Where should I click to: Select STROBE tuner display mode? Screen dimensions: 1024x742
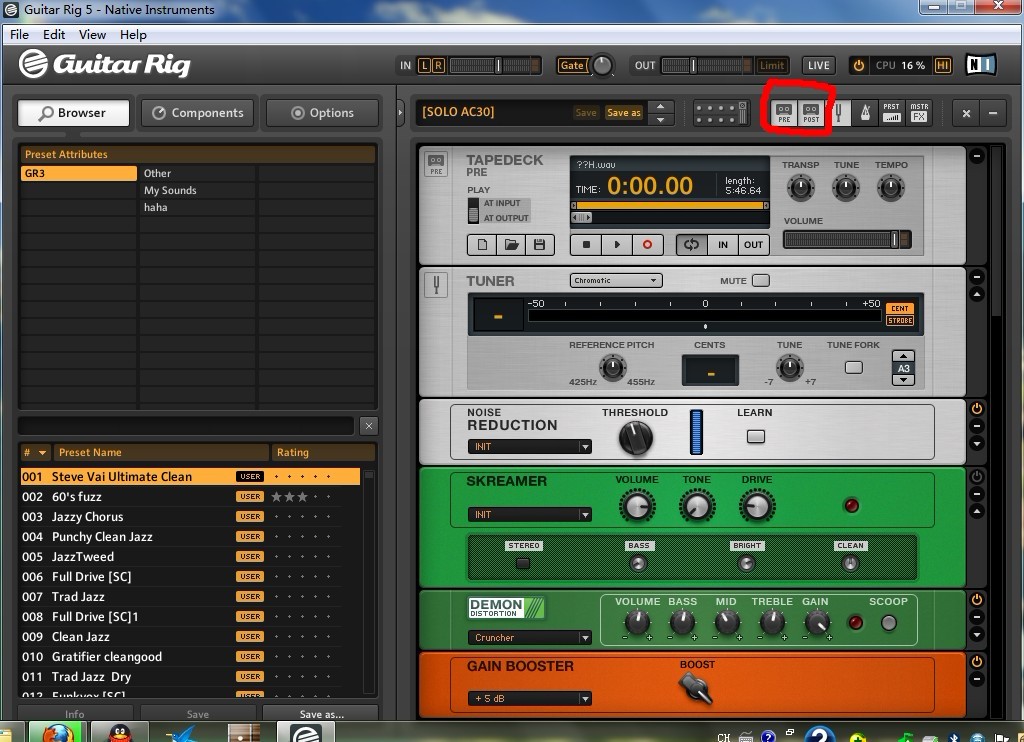900,320
